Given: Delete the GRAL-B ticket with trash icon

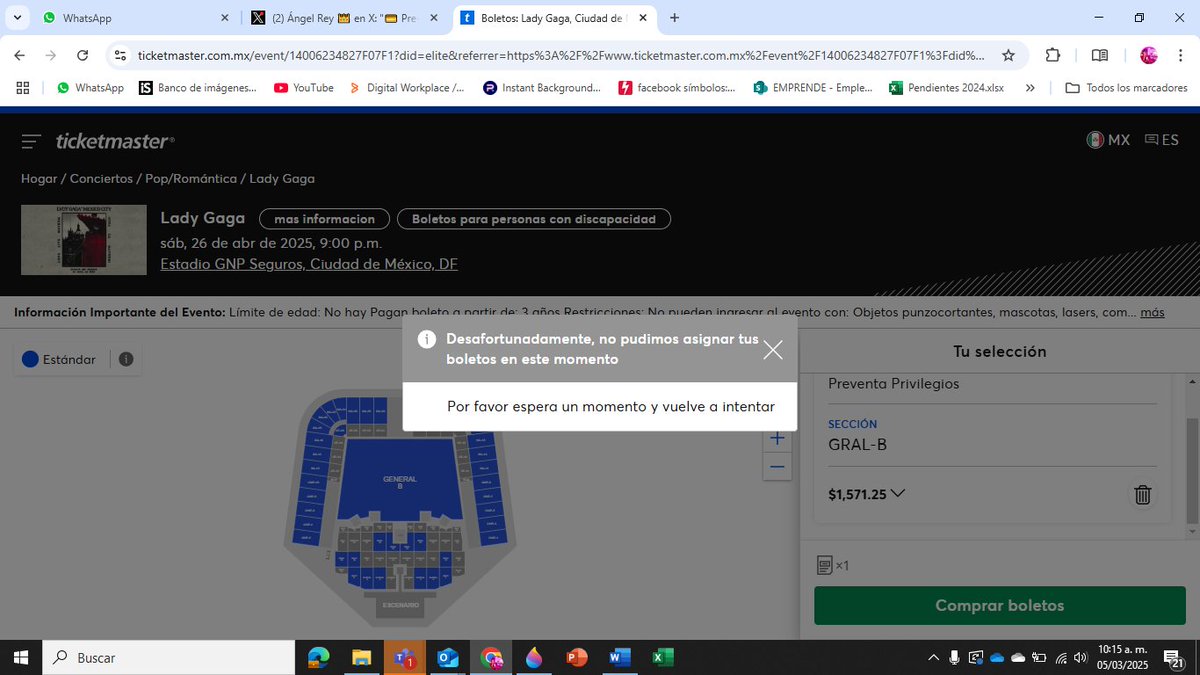Looking at the screenshot, I should point(1143,494).
